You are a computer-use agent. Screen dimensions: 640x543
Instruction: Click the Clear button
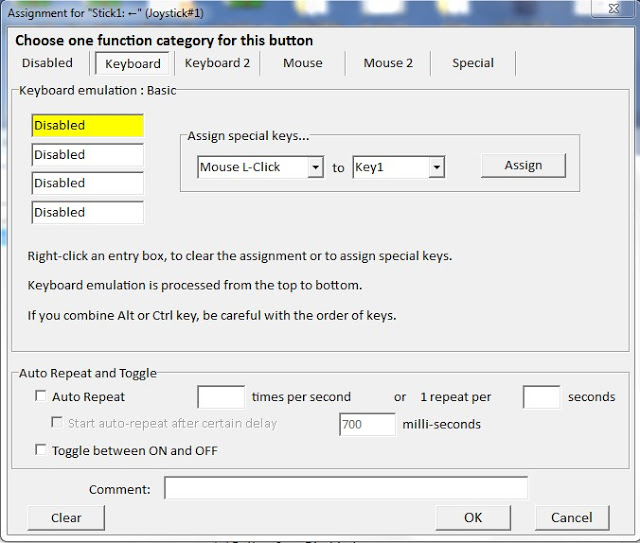point(66,518)
